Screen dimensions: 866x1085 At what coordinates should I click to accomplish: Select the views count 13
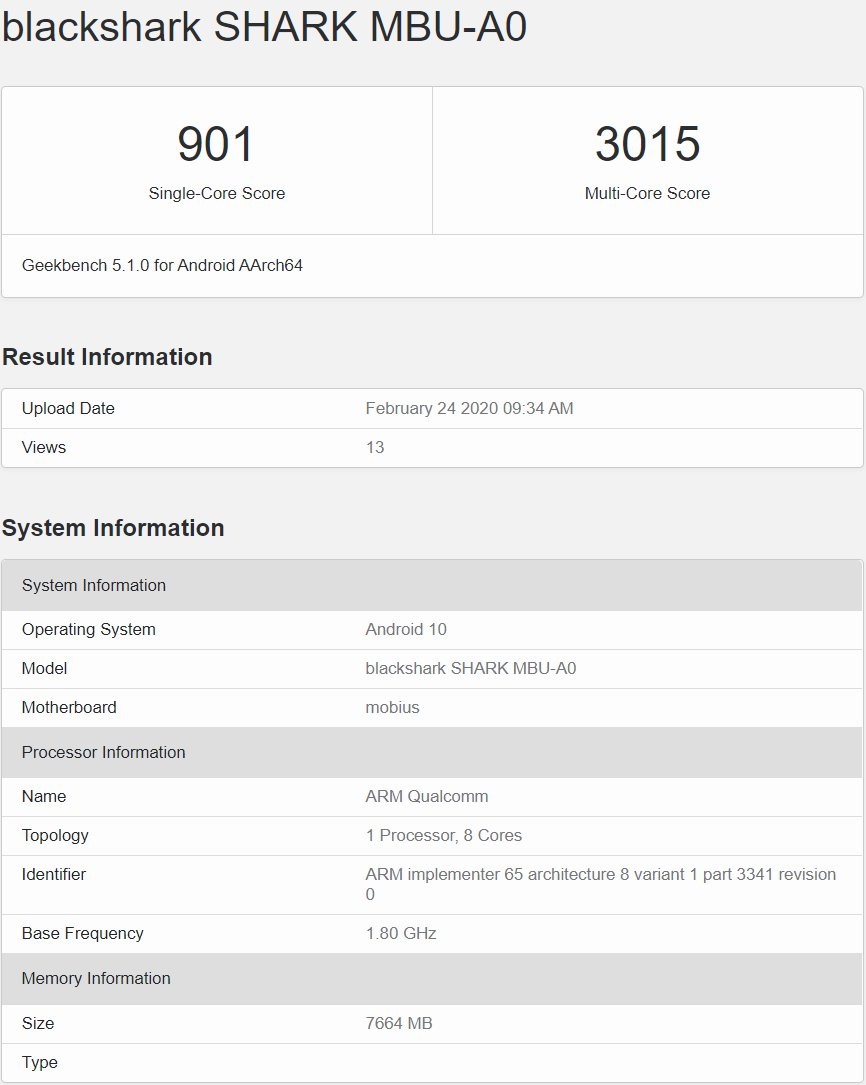375,447
